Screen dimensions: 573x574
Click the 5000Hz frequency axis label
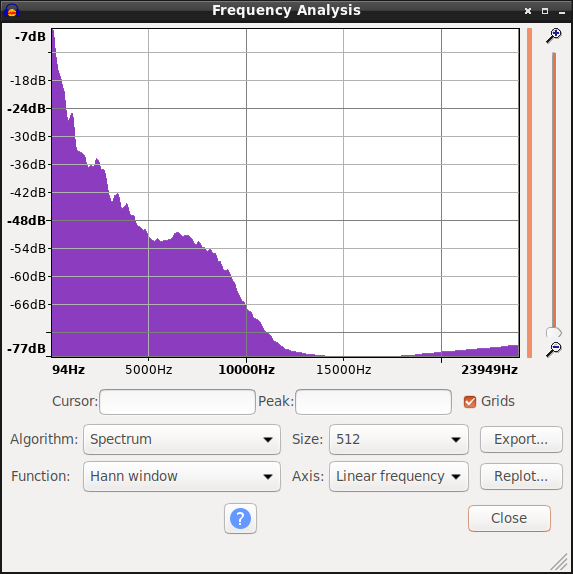click(149, 370)
